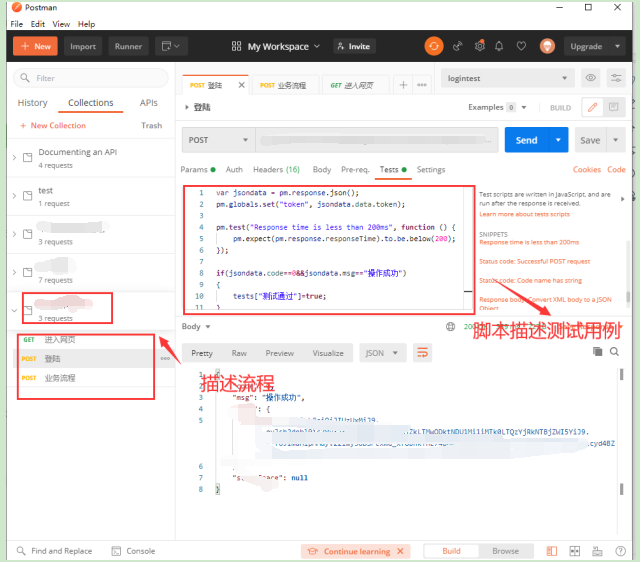Click the new window icon button
Image resolution: width=640 pixels, height=562 pixels.
pos(171,46)
